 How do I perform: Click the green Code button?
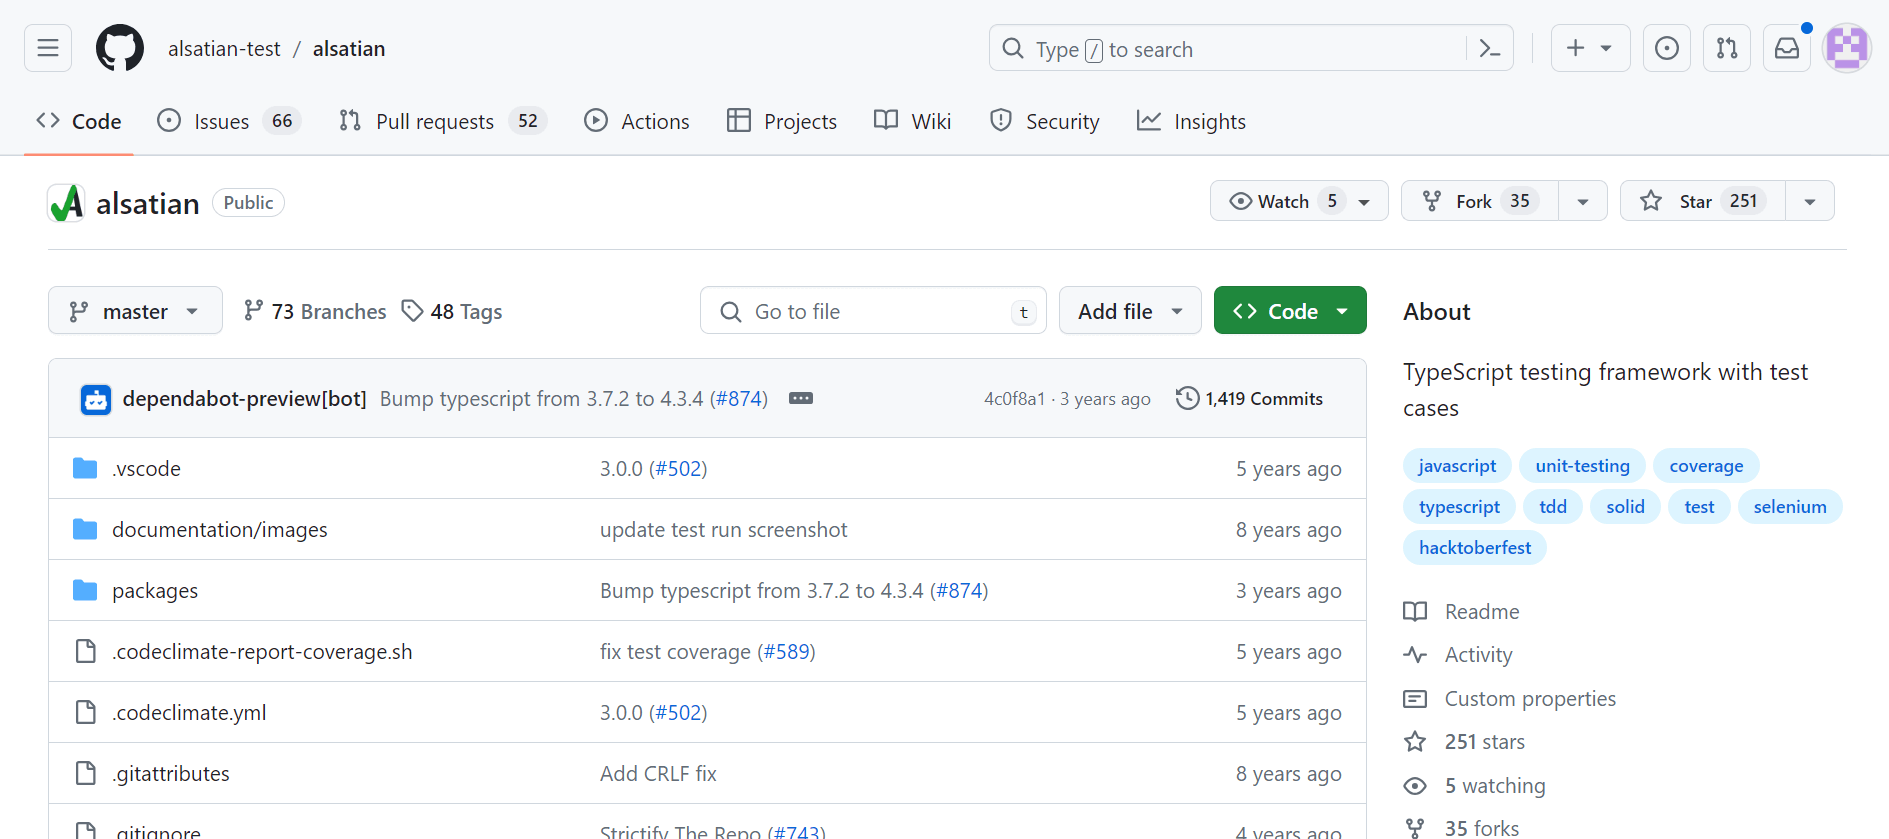(x=1290, y=311)
